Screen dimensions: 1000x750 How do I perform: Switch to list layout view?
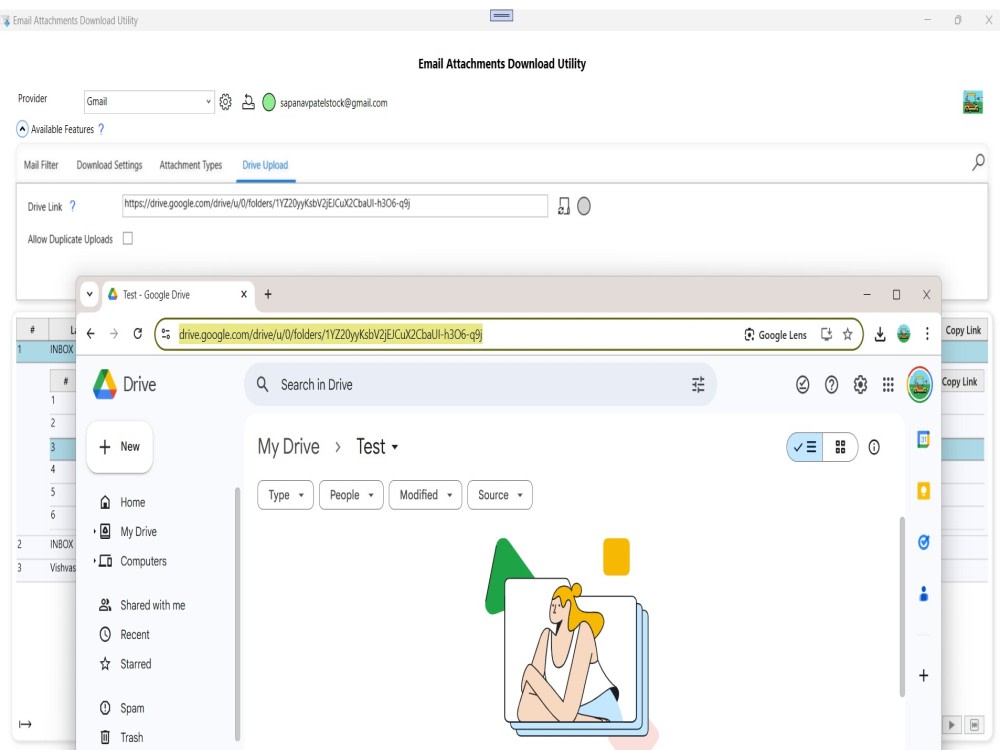point(805,447)
